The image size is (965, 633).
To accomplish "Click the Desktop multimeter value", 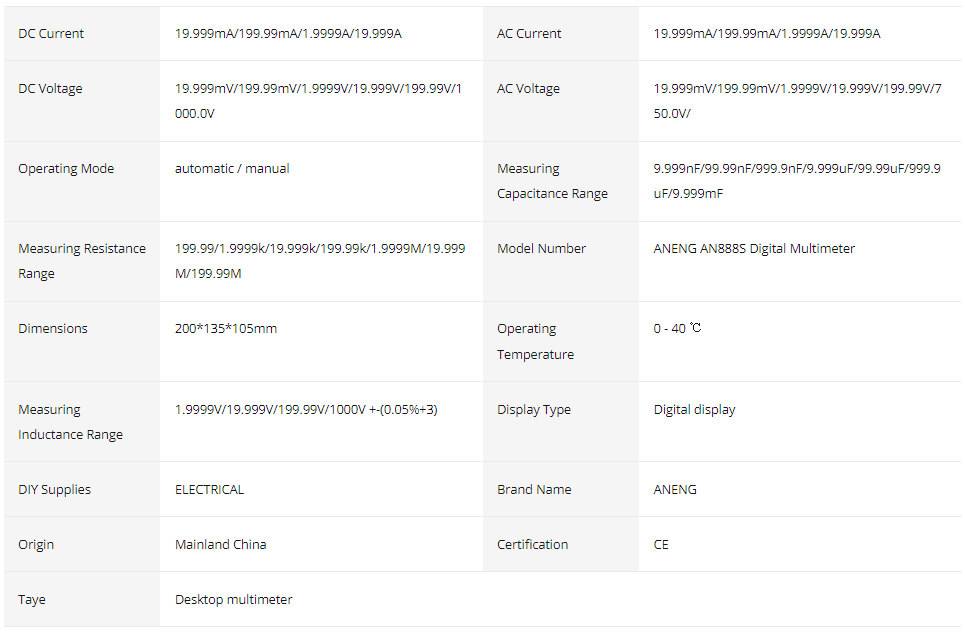I will [233, 600].
